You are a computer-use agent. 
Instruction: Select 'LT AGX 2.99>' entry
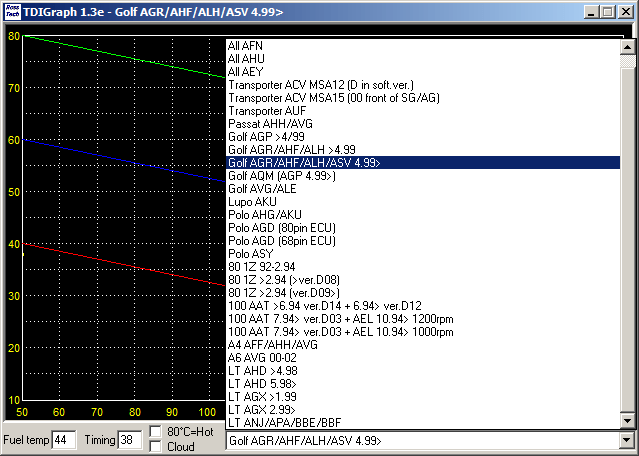[x=423, y=410]
